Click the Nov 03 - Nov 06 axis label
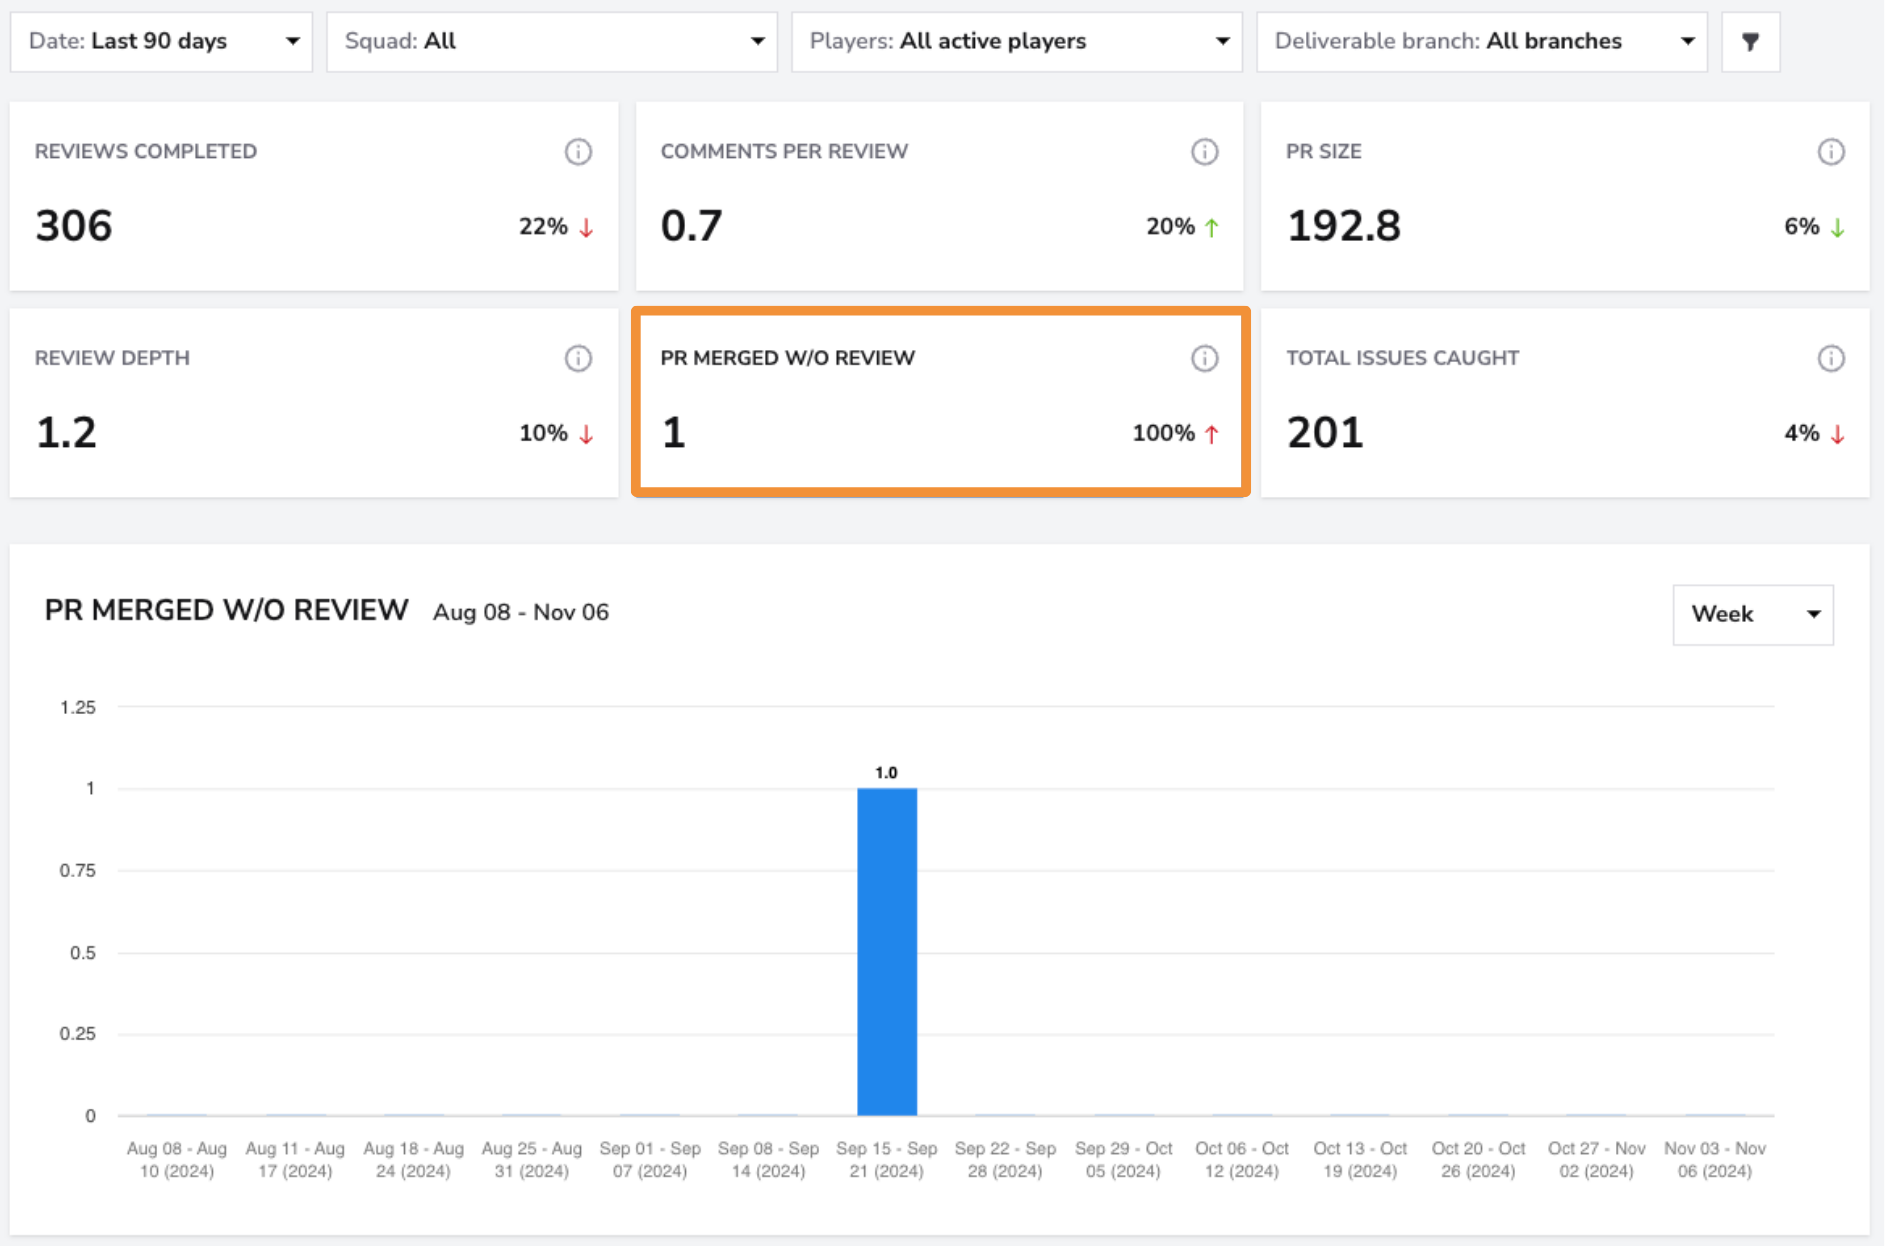Viewport: 1885px width, 1246px height. click(x=1714, y=1160)
